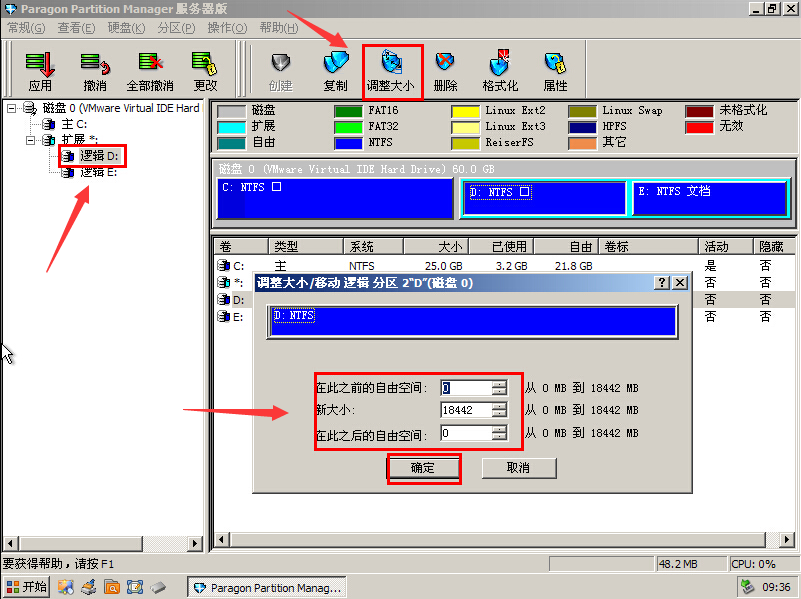The image size is (801, 599).
Task: Select logical D: icon in tree
Action: (x=68, y=156)
